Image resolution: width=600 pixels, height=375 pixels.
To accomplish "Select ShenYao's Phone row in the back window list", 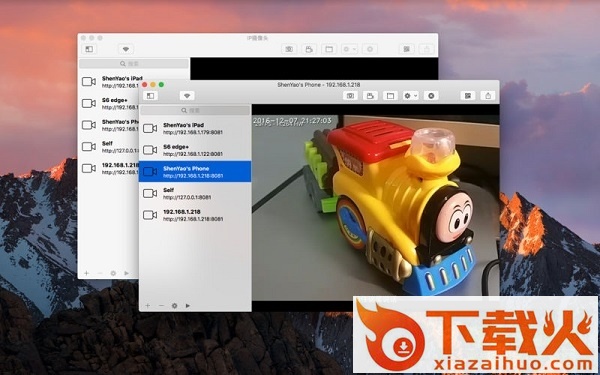I will (109, 125).
